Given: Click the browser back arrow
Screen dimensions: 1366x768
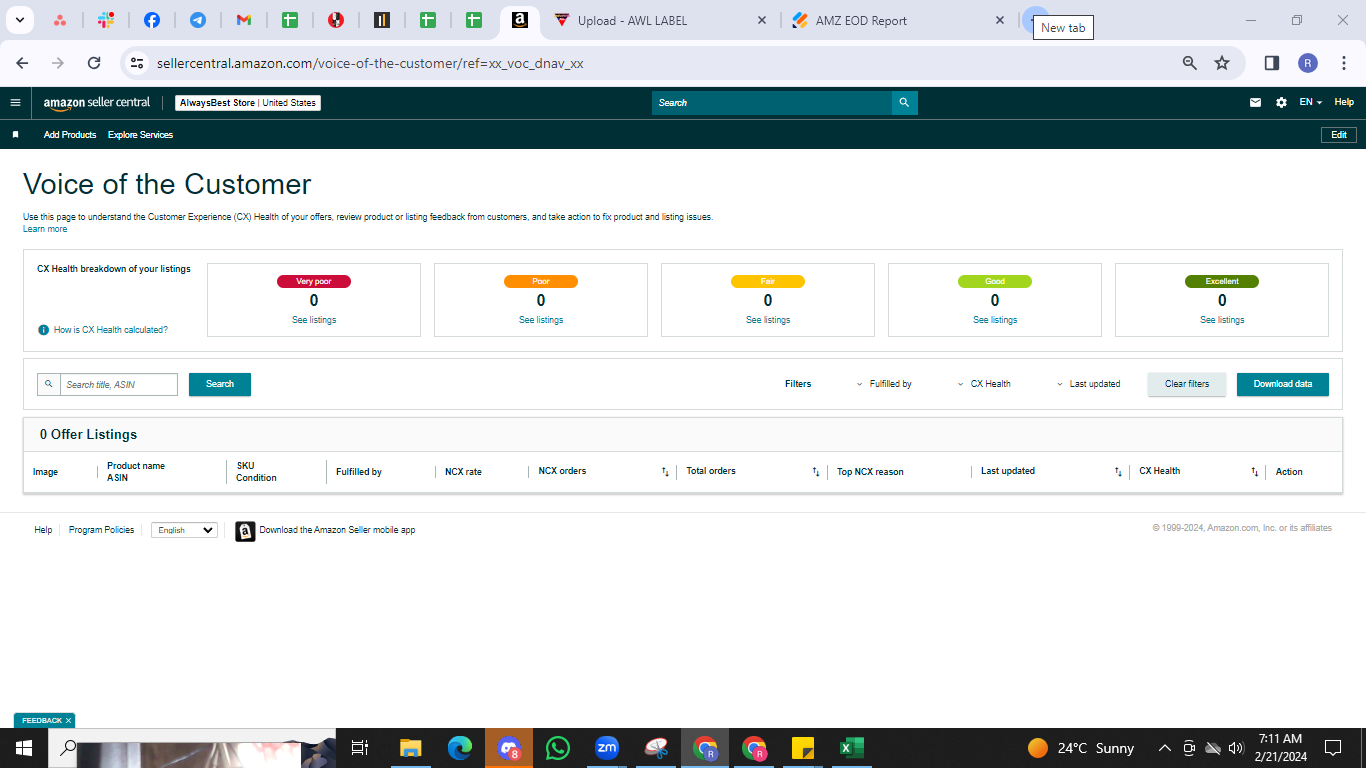Looking at the screenshot, I should click(x=23, y=62).
